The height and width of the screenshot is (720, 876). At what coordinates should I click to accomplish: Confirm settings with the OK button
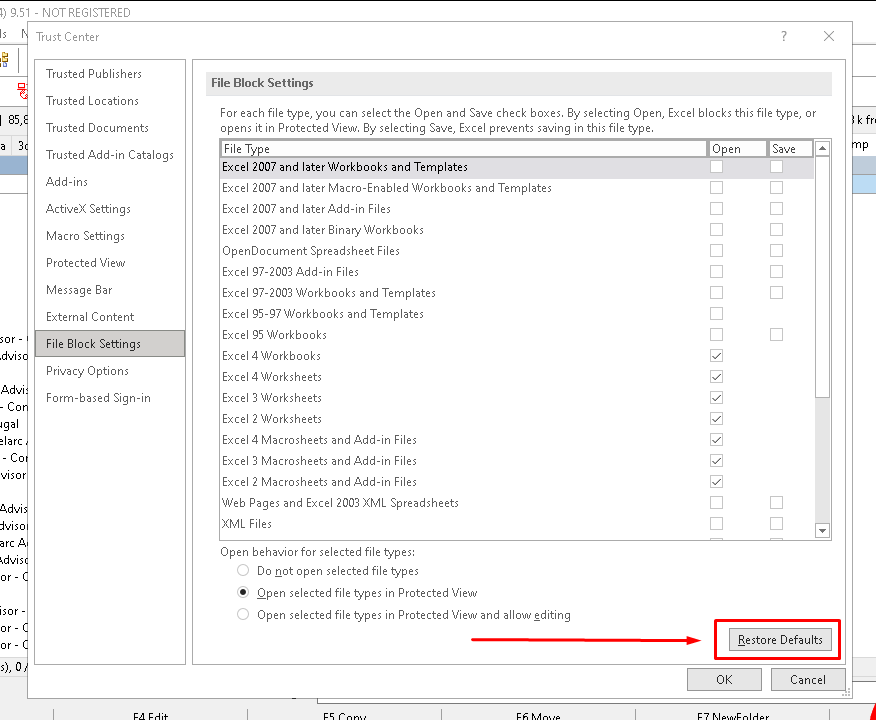click(724, 679)
